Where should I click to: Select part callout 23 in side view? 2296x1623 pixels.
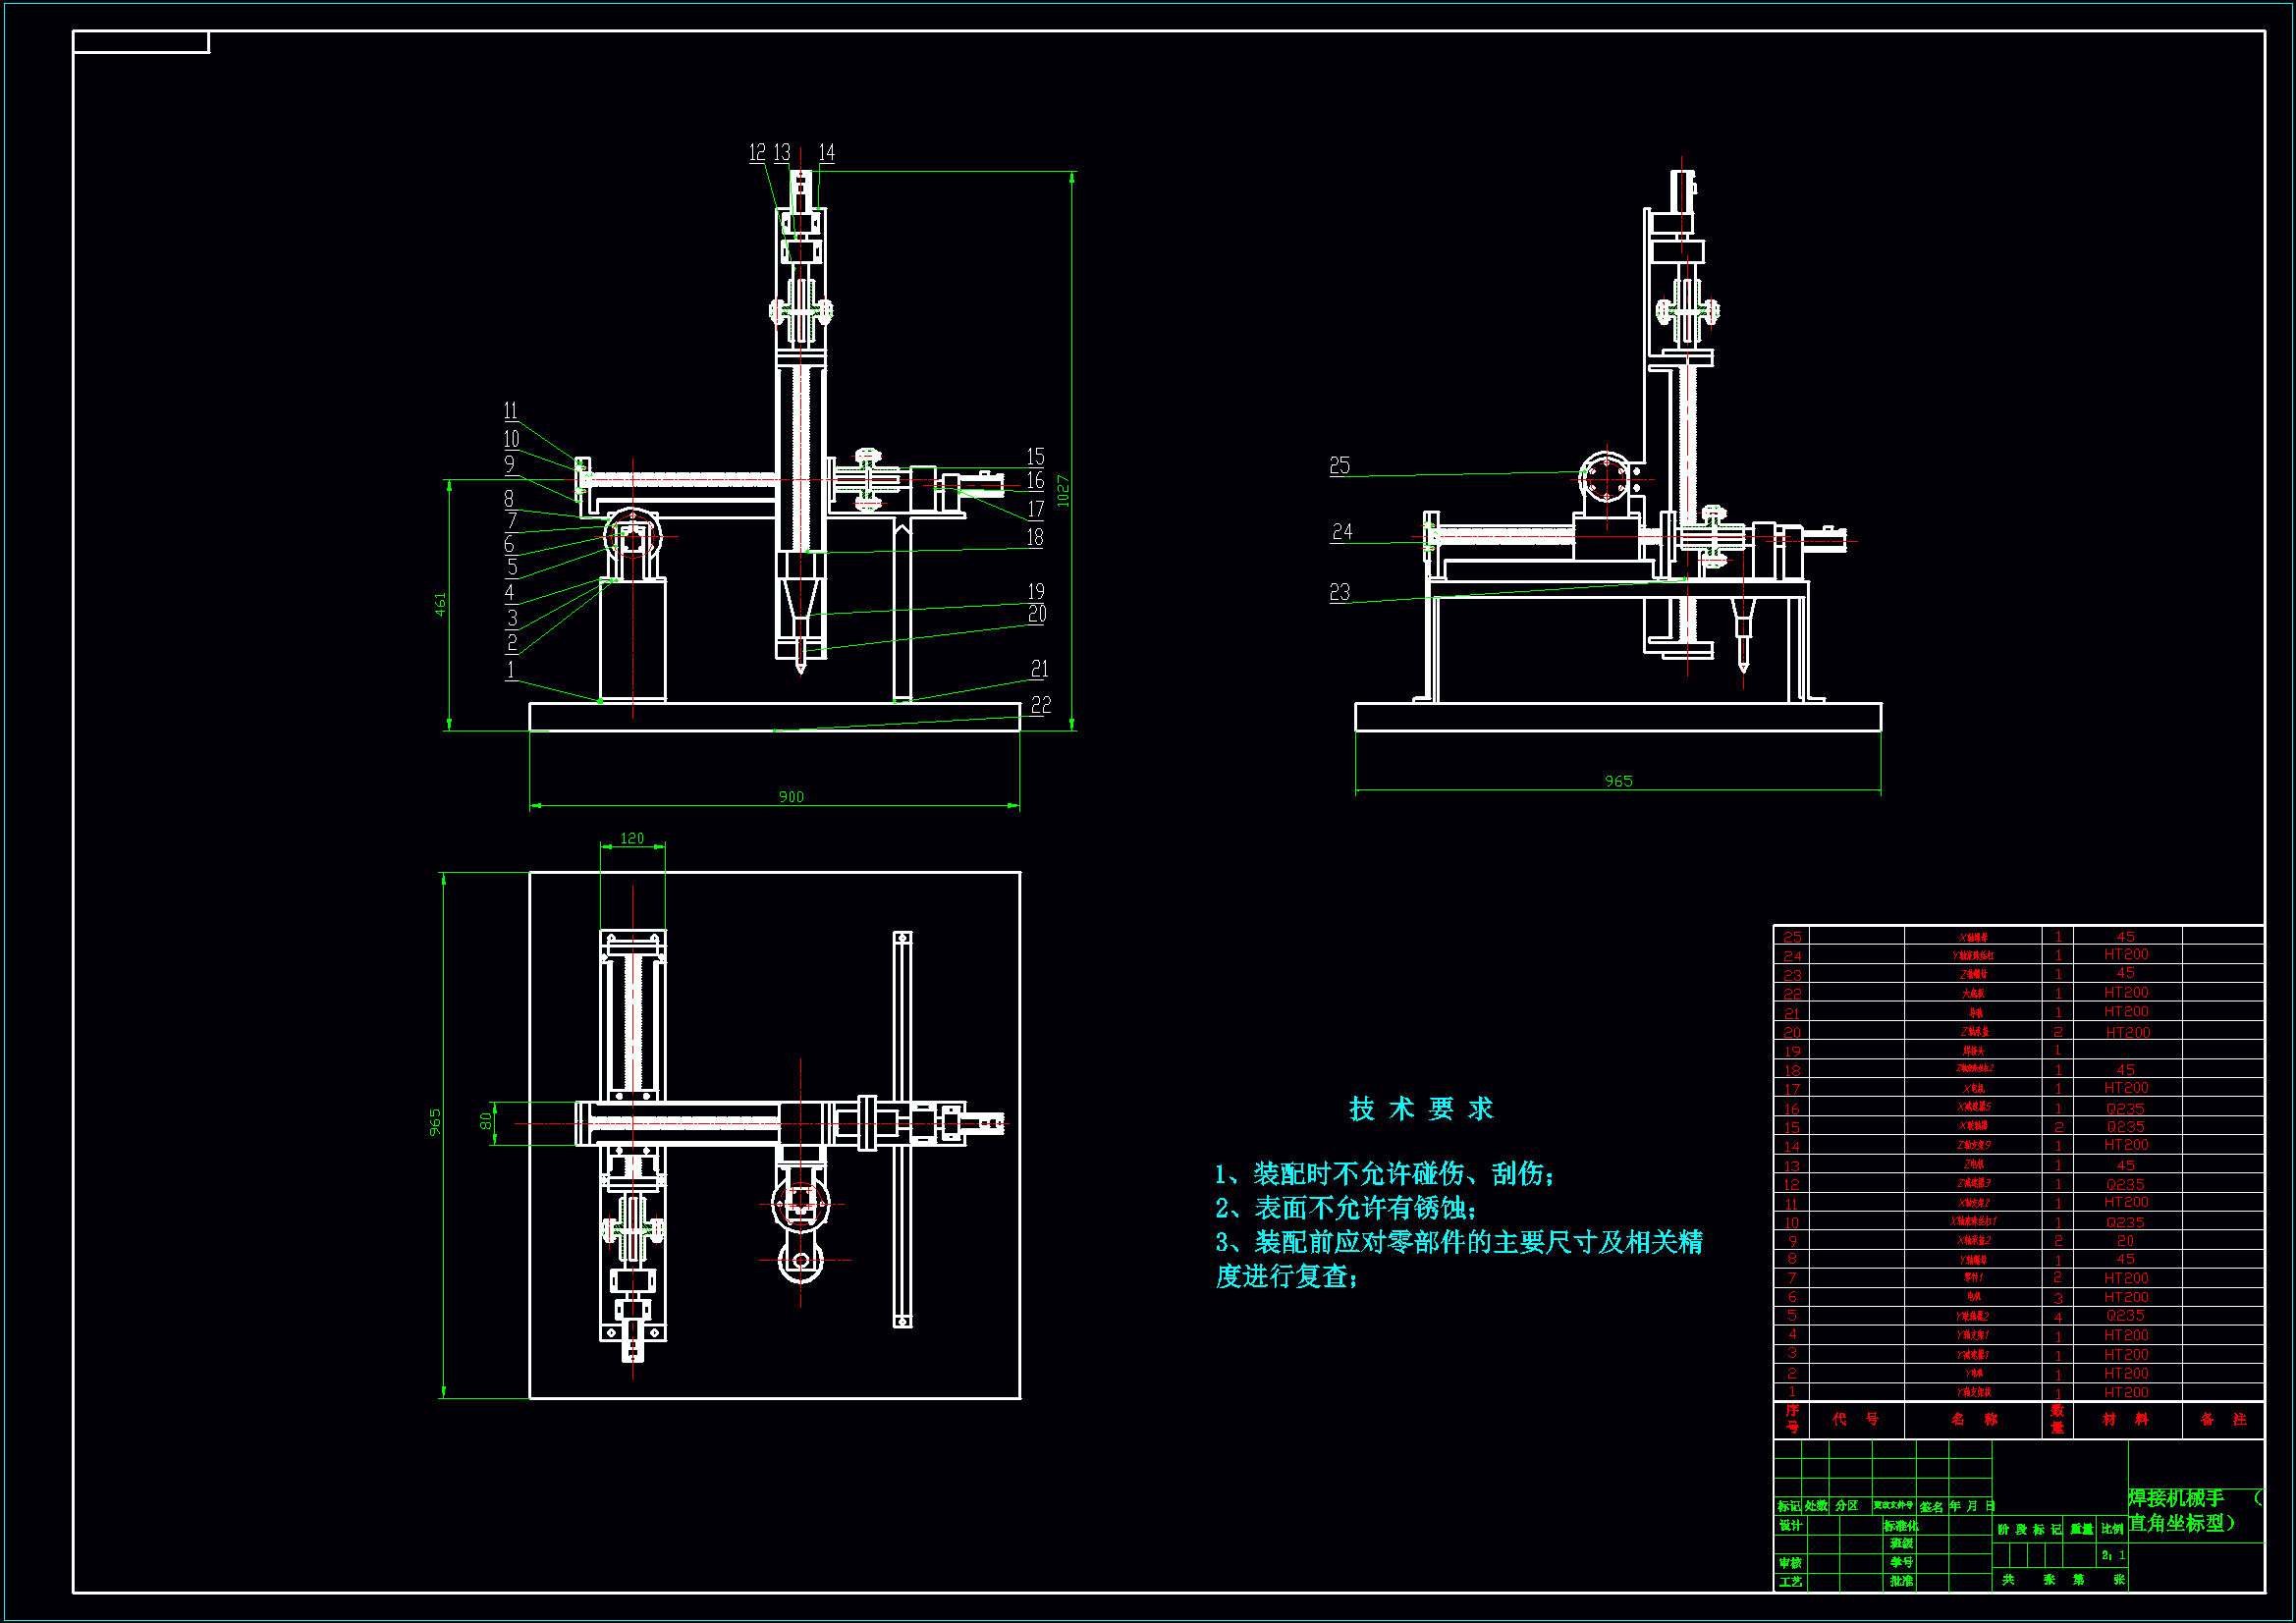click(x=1339, y=593)
